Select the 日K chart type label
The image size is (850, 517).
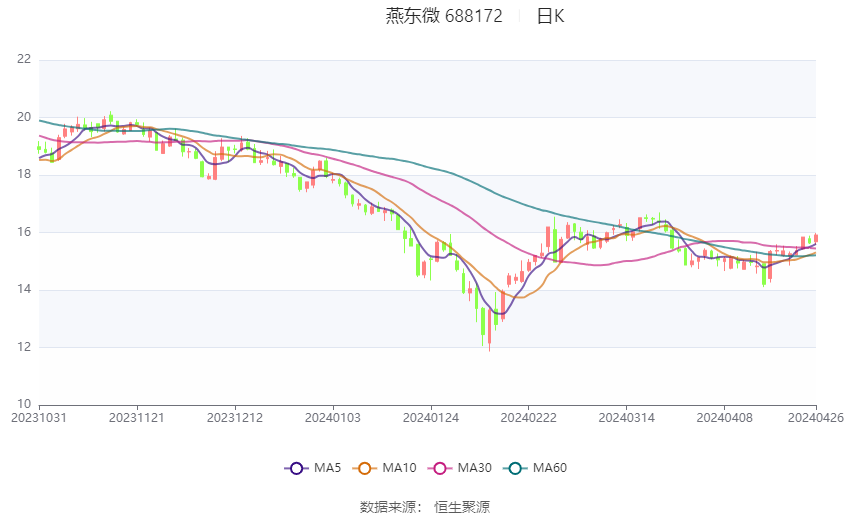pyautogui.click(x=550, y=16)
